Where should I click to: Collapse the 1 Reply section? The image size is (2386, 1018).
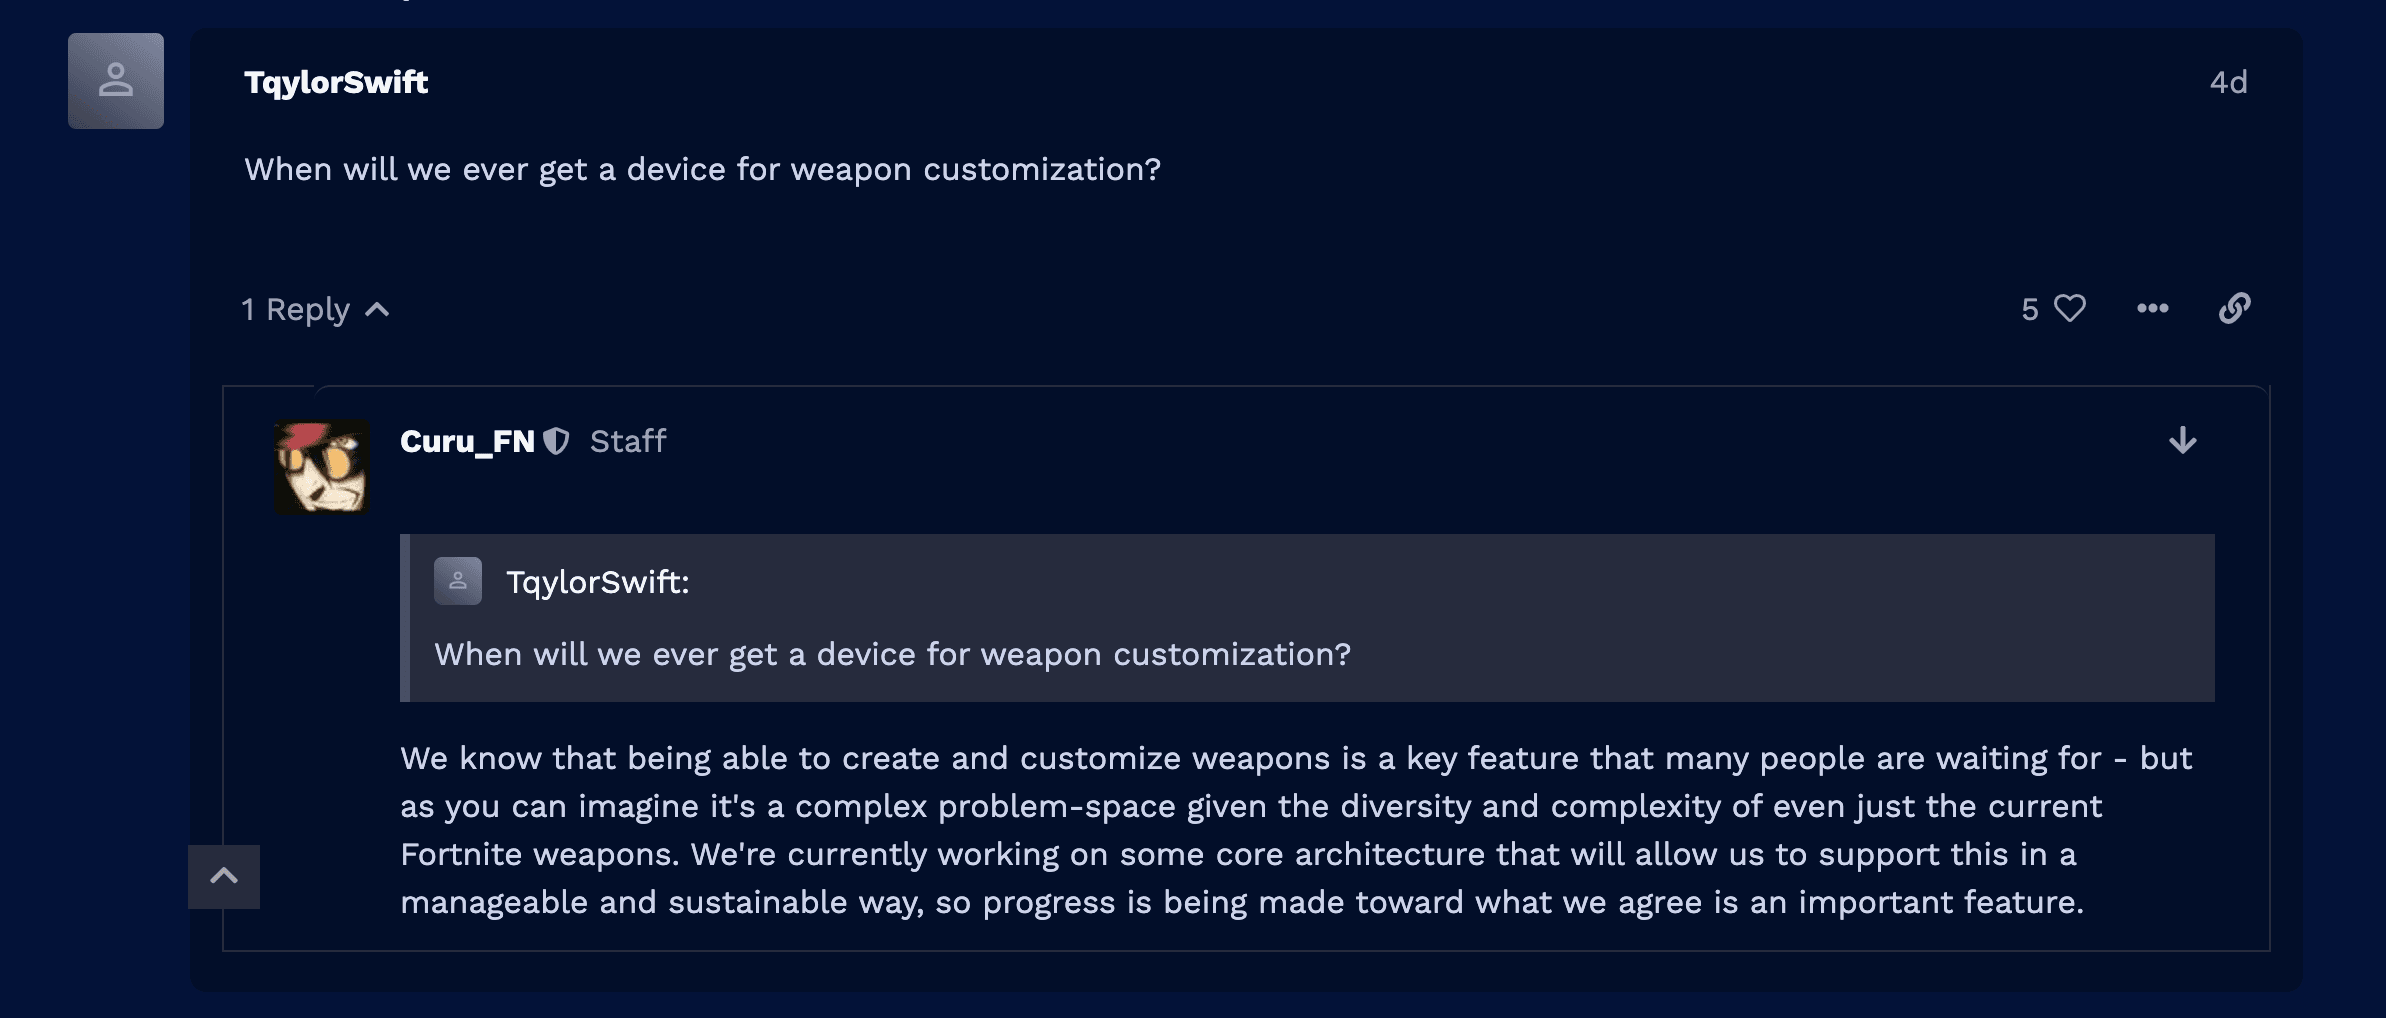coord(315,310)
